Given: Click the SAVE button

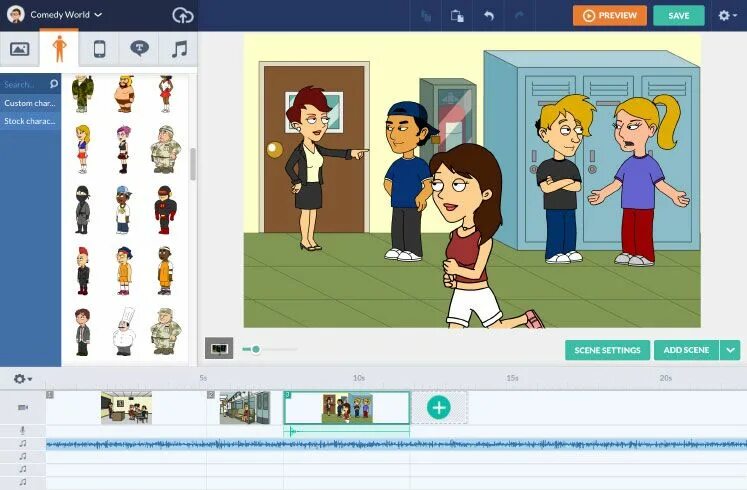Looking at the screenshot, I should coord(679,16).
